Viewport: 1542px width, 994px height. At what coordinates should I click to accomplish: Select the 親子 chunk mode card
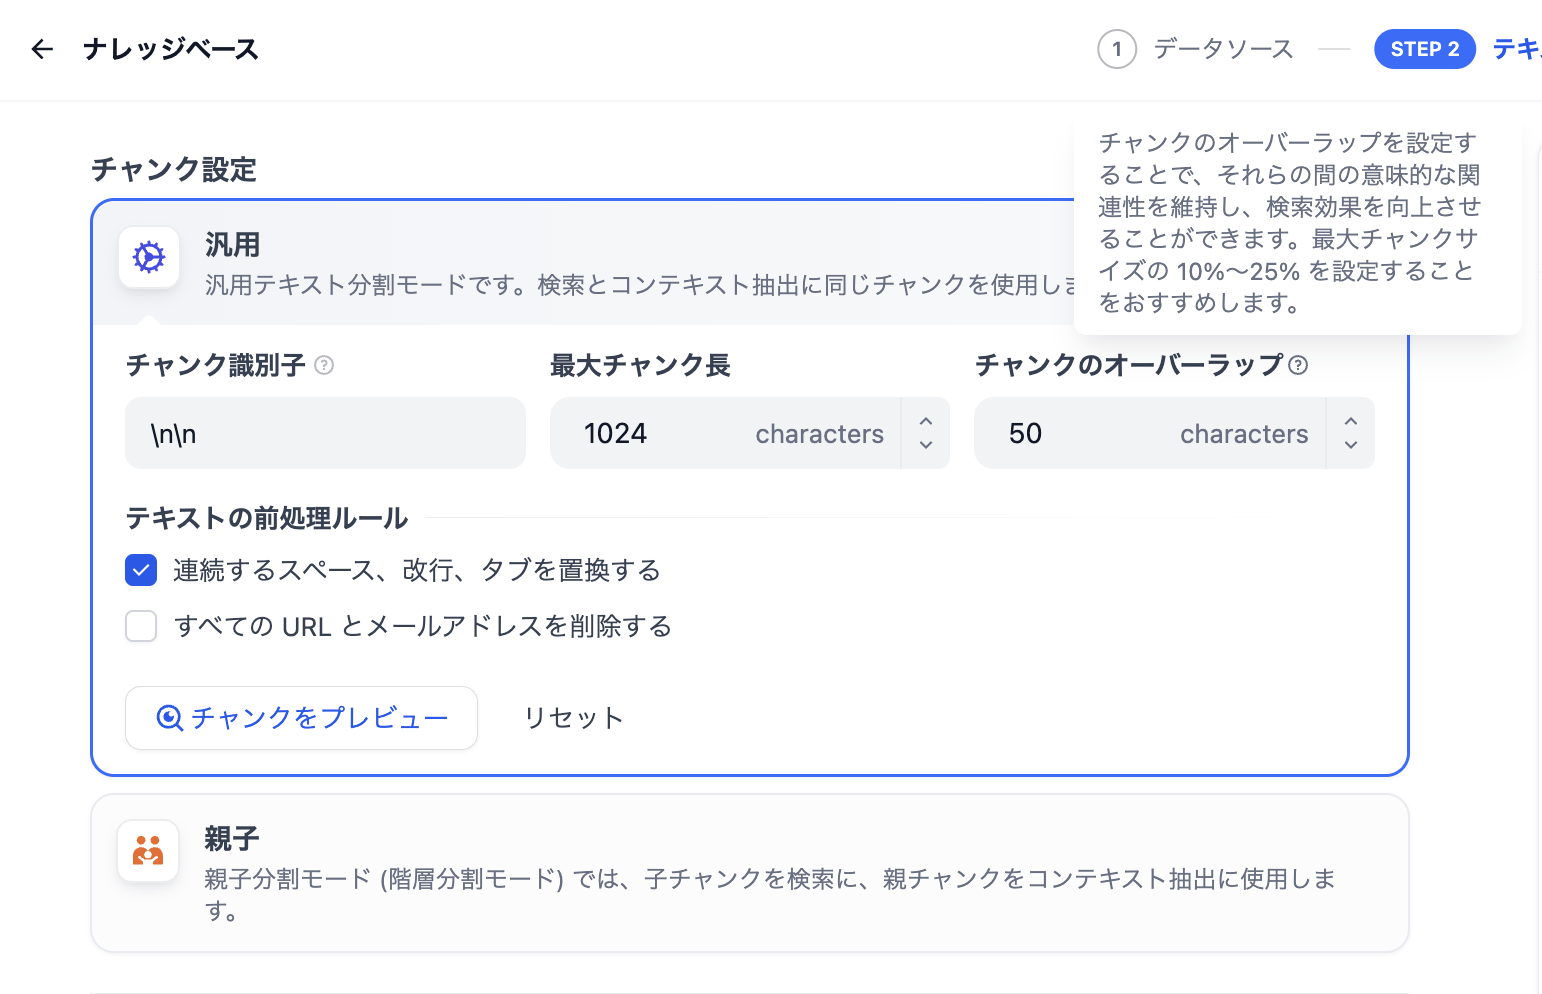pos(749,873)
